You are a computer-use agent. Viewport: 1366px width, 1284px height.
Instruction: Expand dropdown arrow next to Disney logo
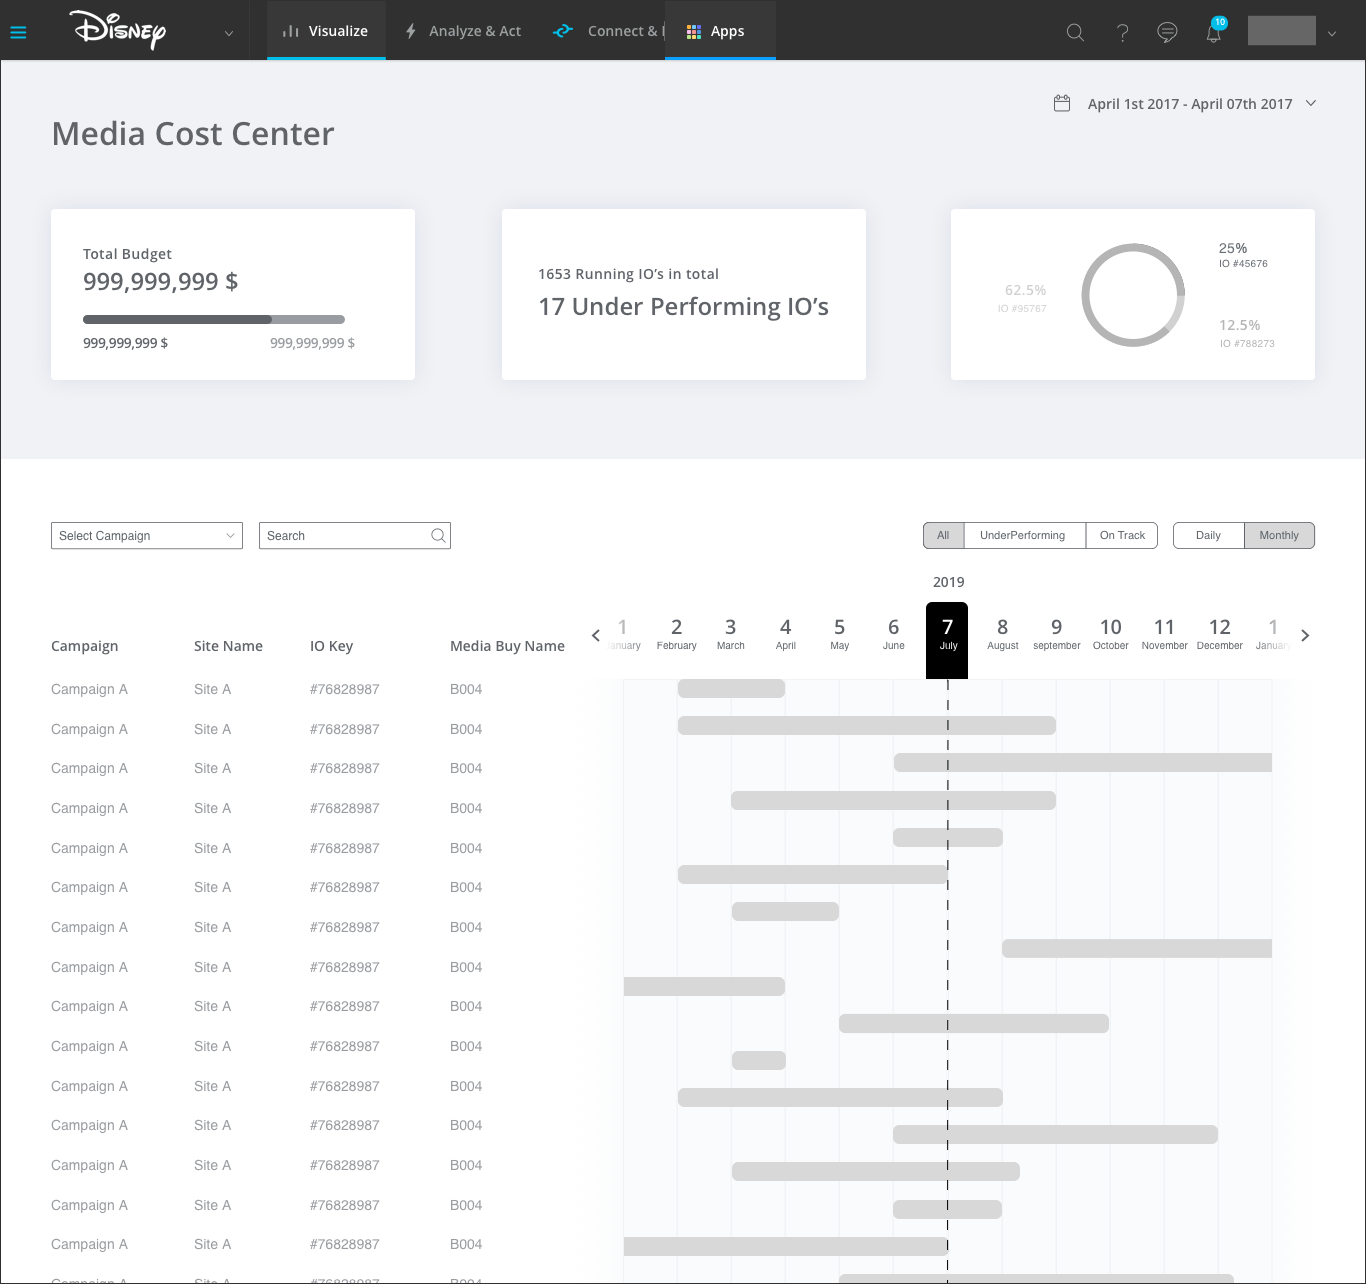pos(229,33)
